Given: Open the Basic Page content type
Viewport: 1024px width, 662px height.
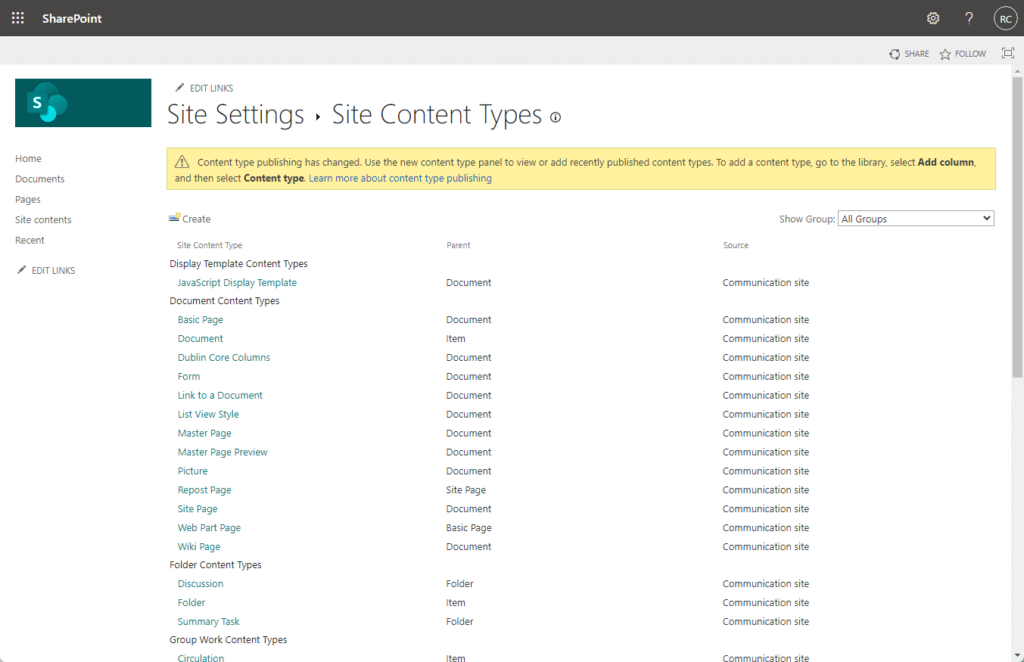Looking at the screenshot, I should (200, 320).
